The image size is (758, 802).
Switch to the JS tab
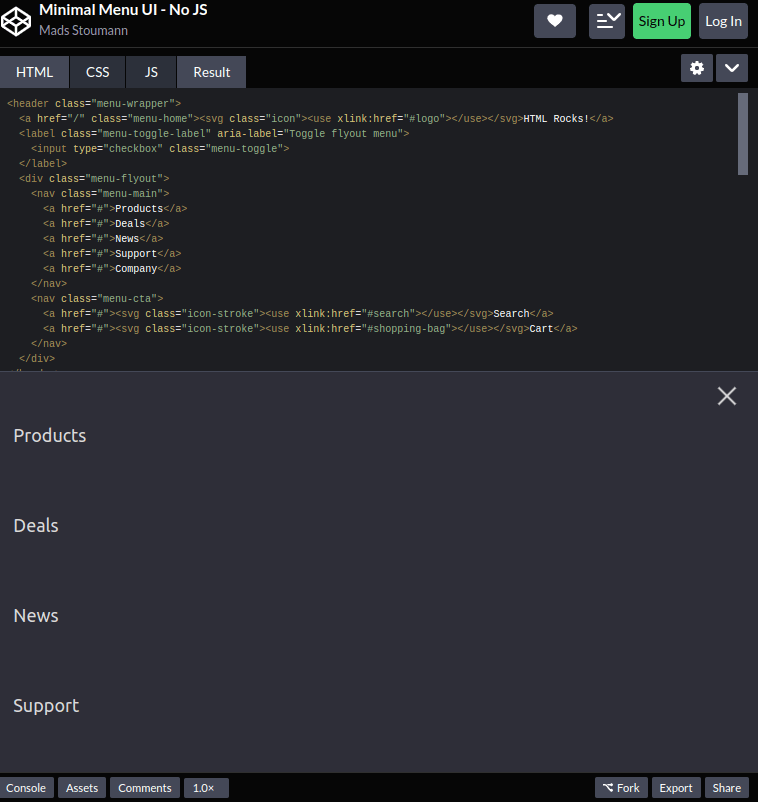151,72
